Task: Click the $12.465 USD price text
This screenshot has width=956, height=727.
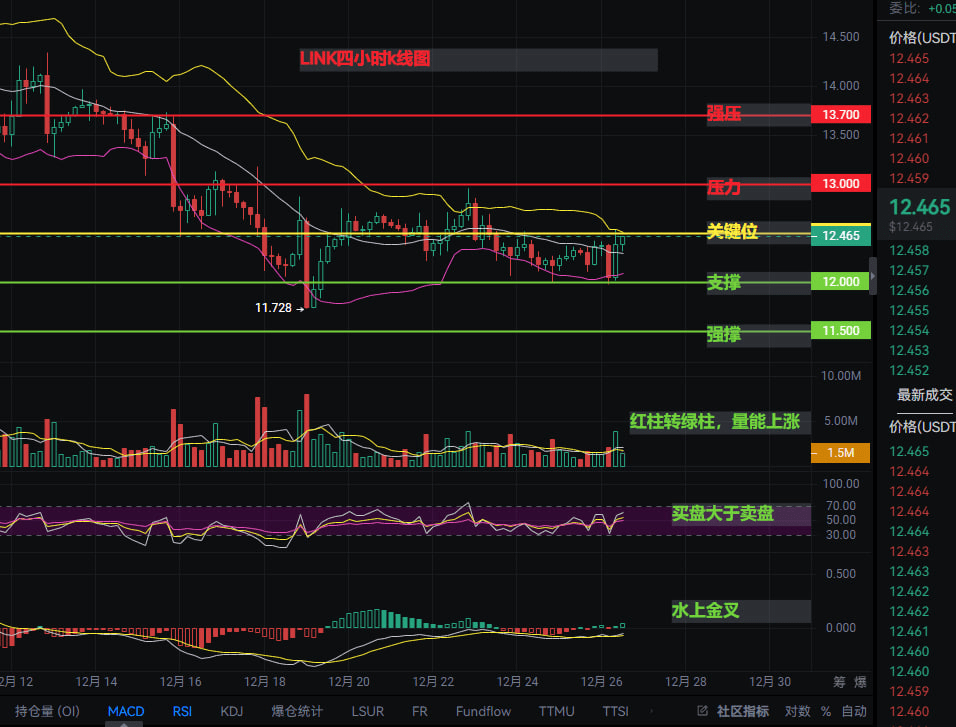Action: coord(910,227)
